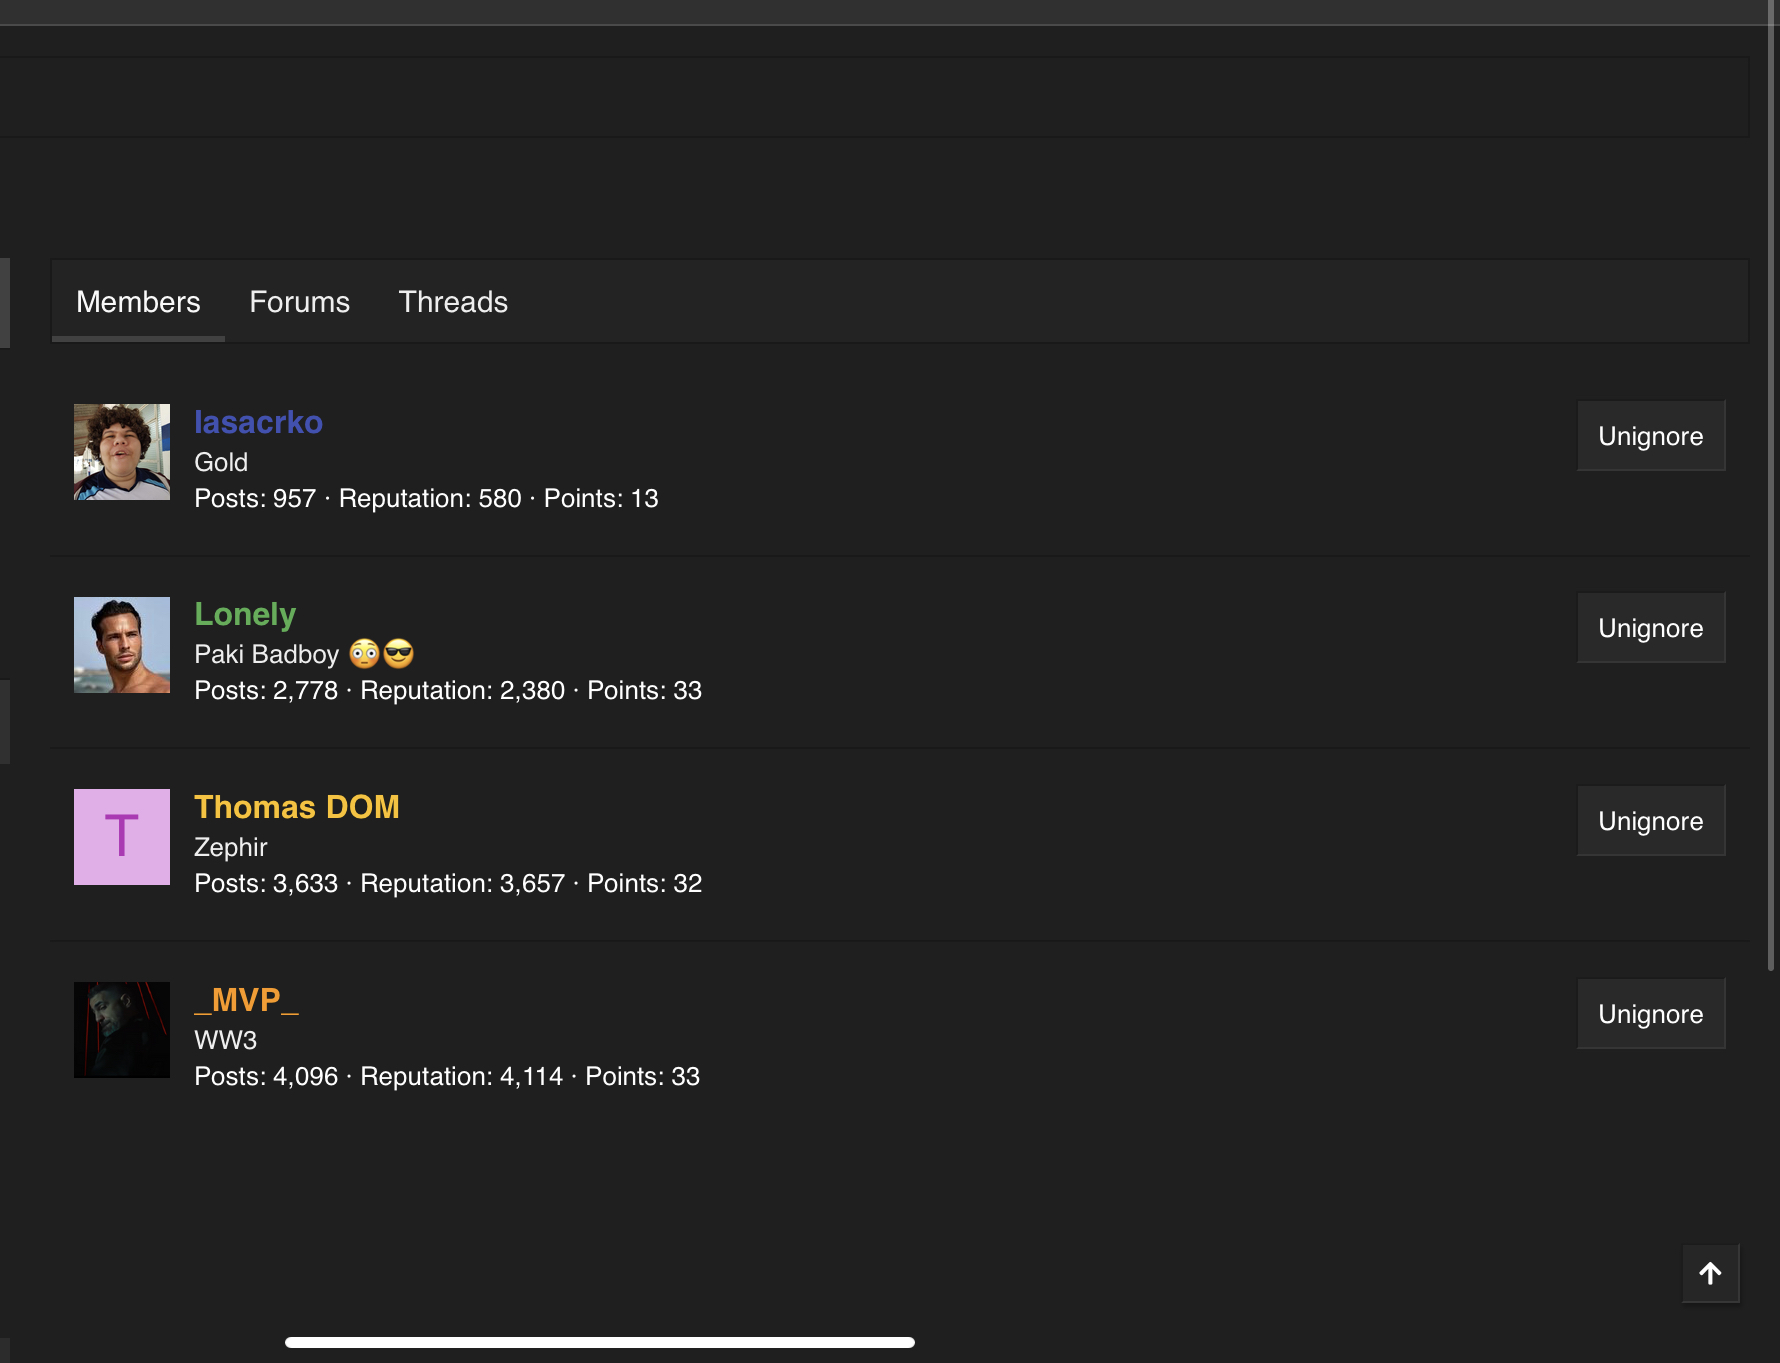Select the 'WW3' title text
Screen dimensions: 1780x1363
pos(226,1040)
